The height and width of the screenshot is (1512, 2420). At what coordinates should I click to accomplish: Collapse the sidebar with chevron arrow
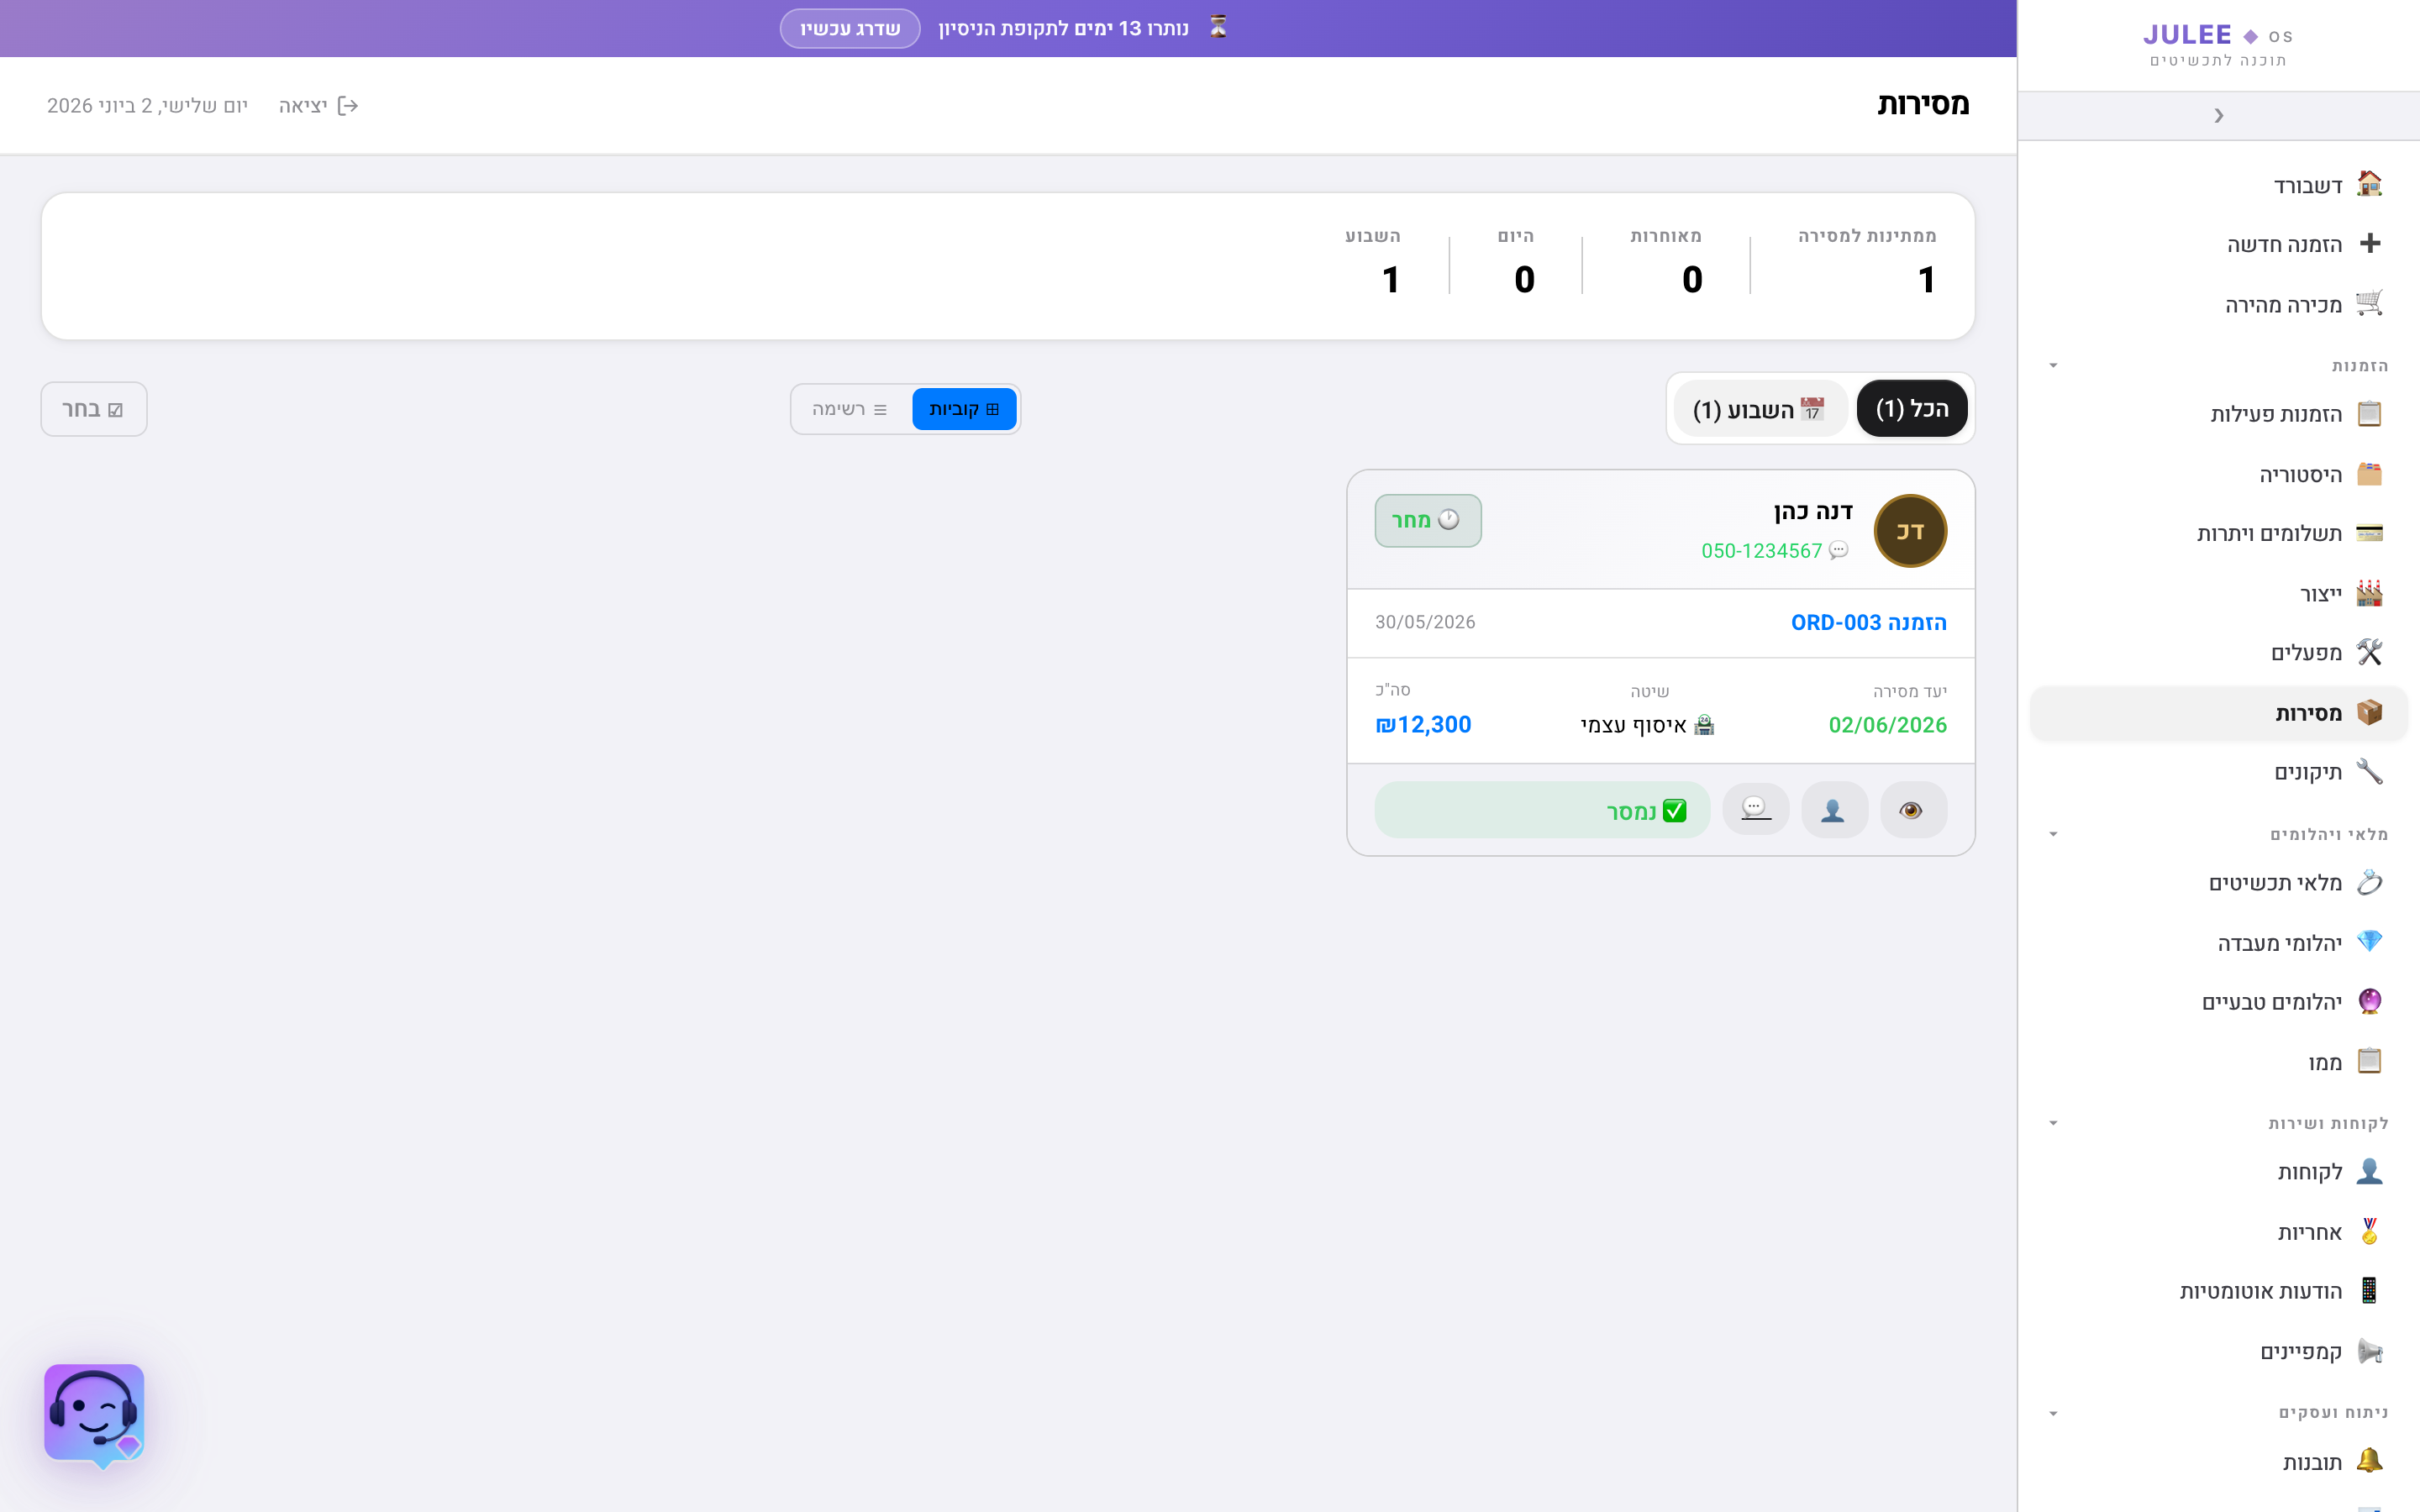[2218, 116]
